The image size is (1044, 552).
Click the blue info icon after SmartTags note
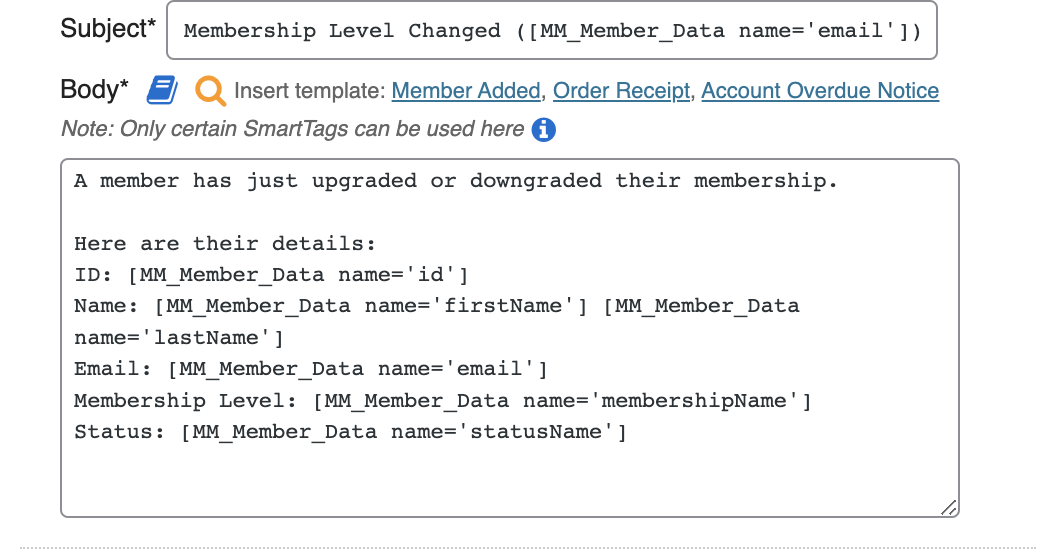pos(544,129)
